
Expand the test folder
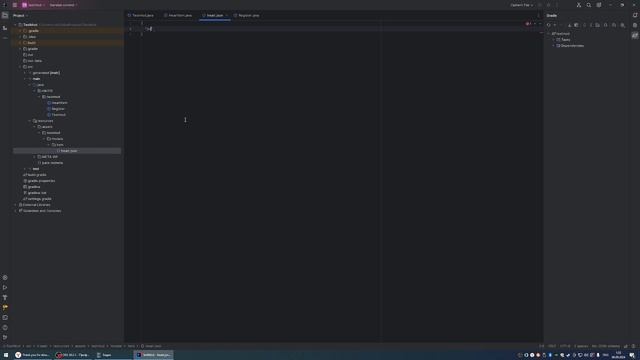(25, 169)
